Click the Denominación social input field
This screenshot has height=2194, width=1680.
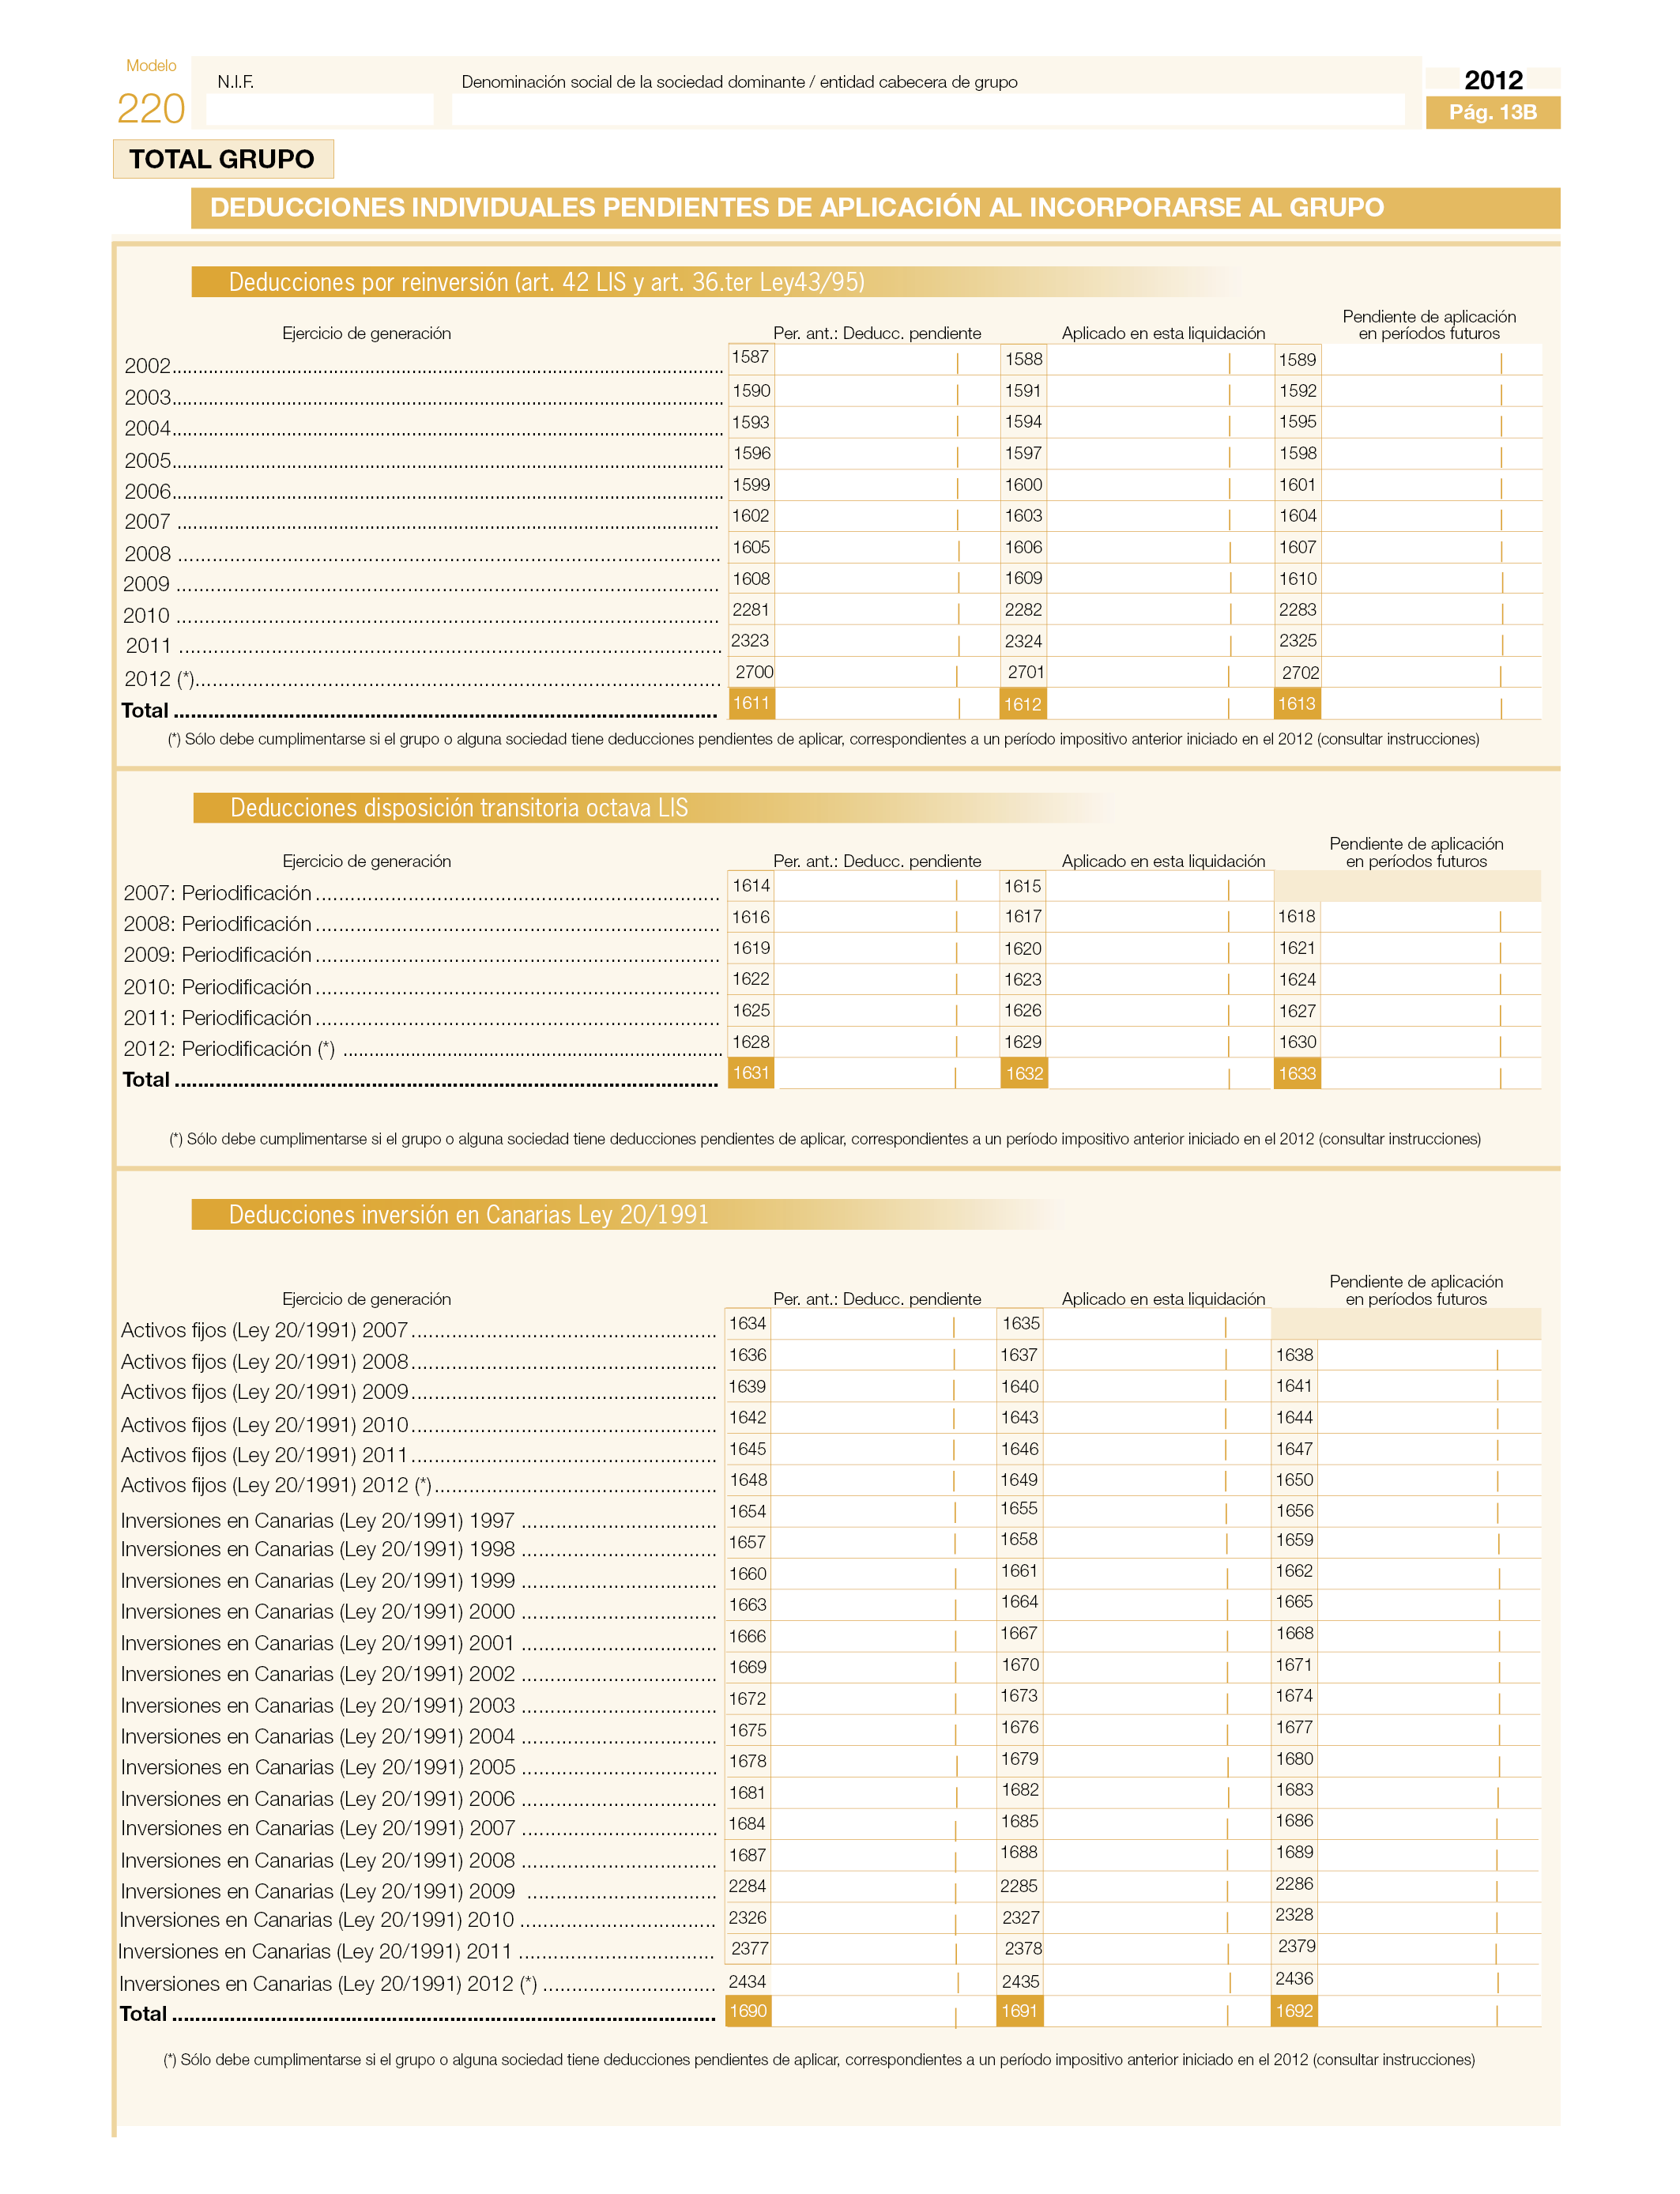pyautogui.click(x=928, y=109)
